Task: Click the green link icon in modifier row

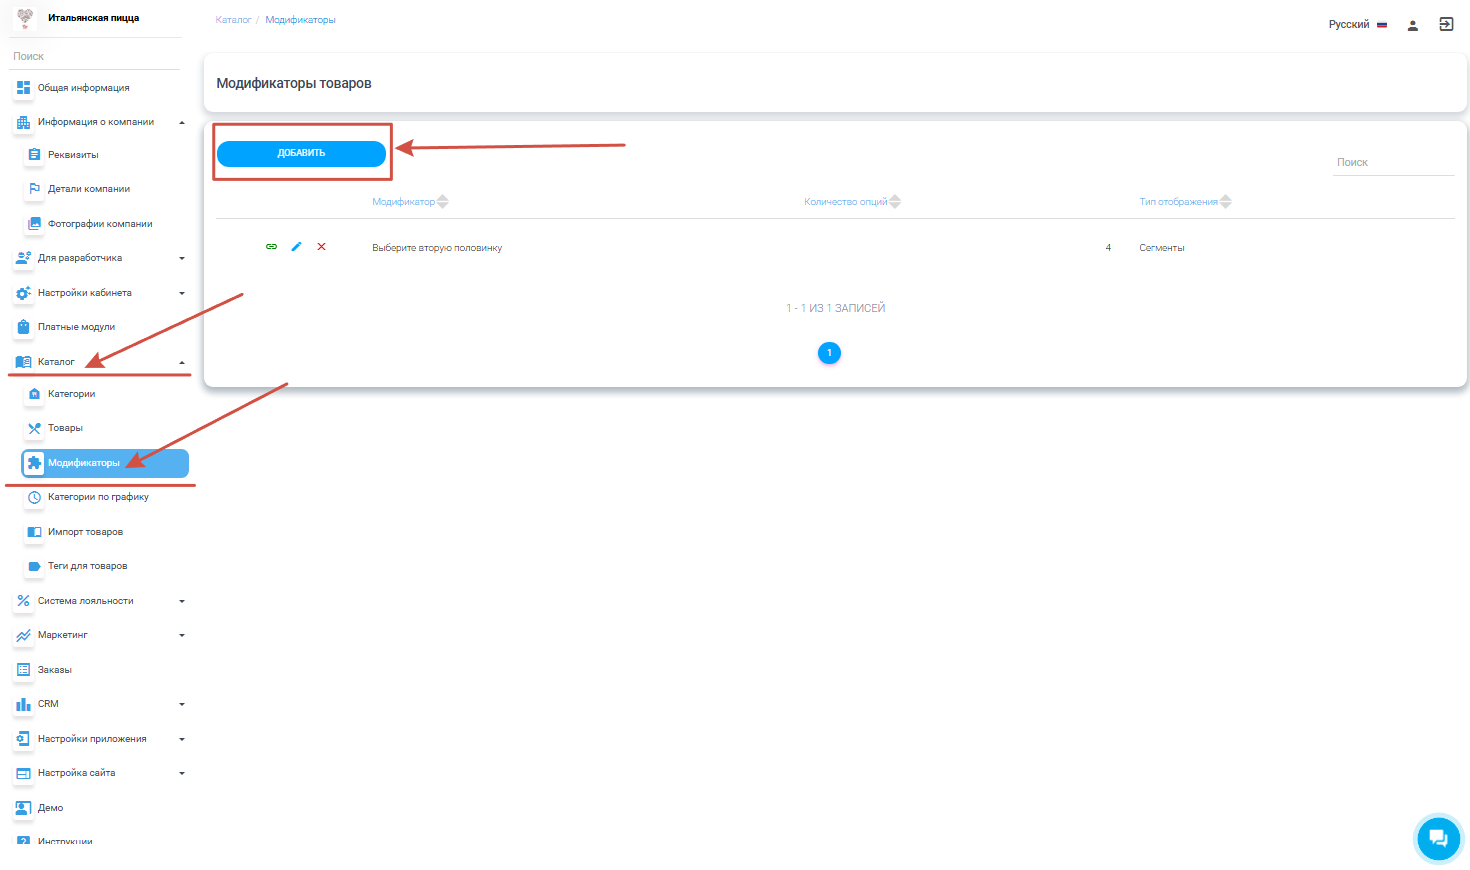Action: (271, 247)
